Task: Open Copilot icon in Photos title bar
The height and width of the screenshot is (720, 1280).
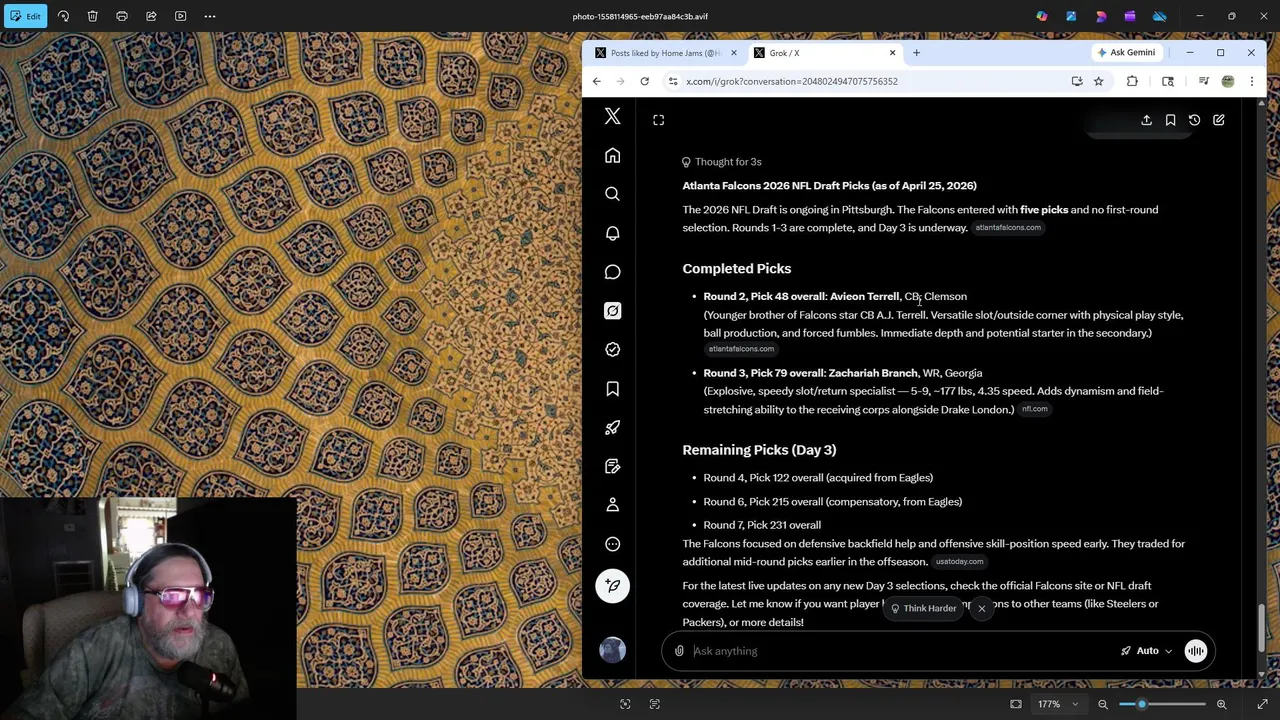Action: coord(1042,16)
